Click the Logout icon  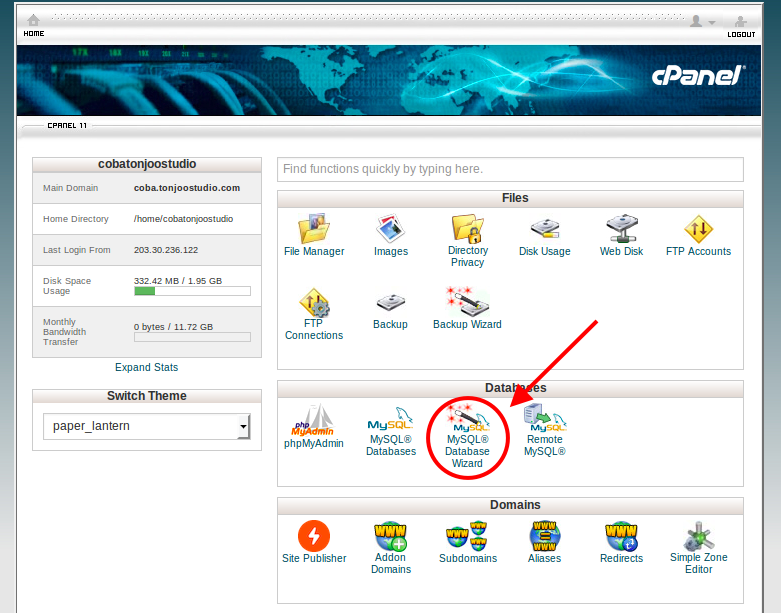(741, 26)
